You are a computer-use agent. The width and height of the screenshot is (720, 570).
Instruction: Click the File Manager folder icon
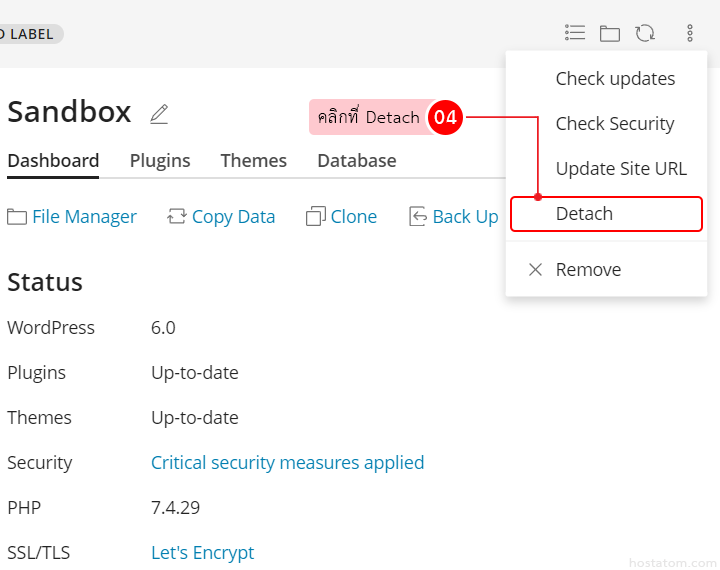tap(17, 217)
